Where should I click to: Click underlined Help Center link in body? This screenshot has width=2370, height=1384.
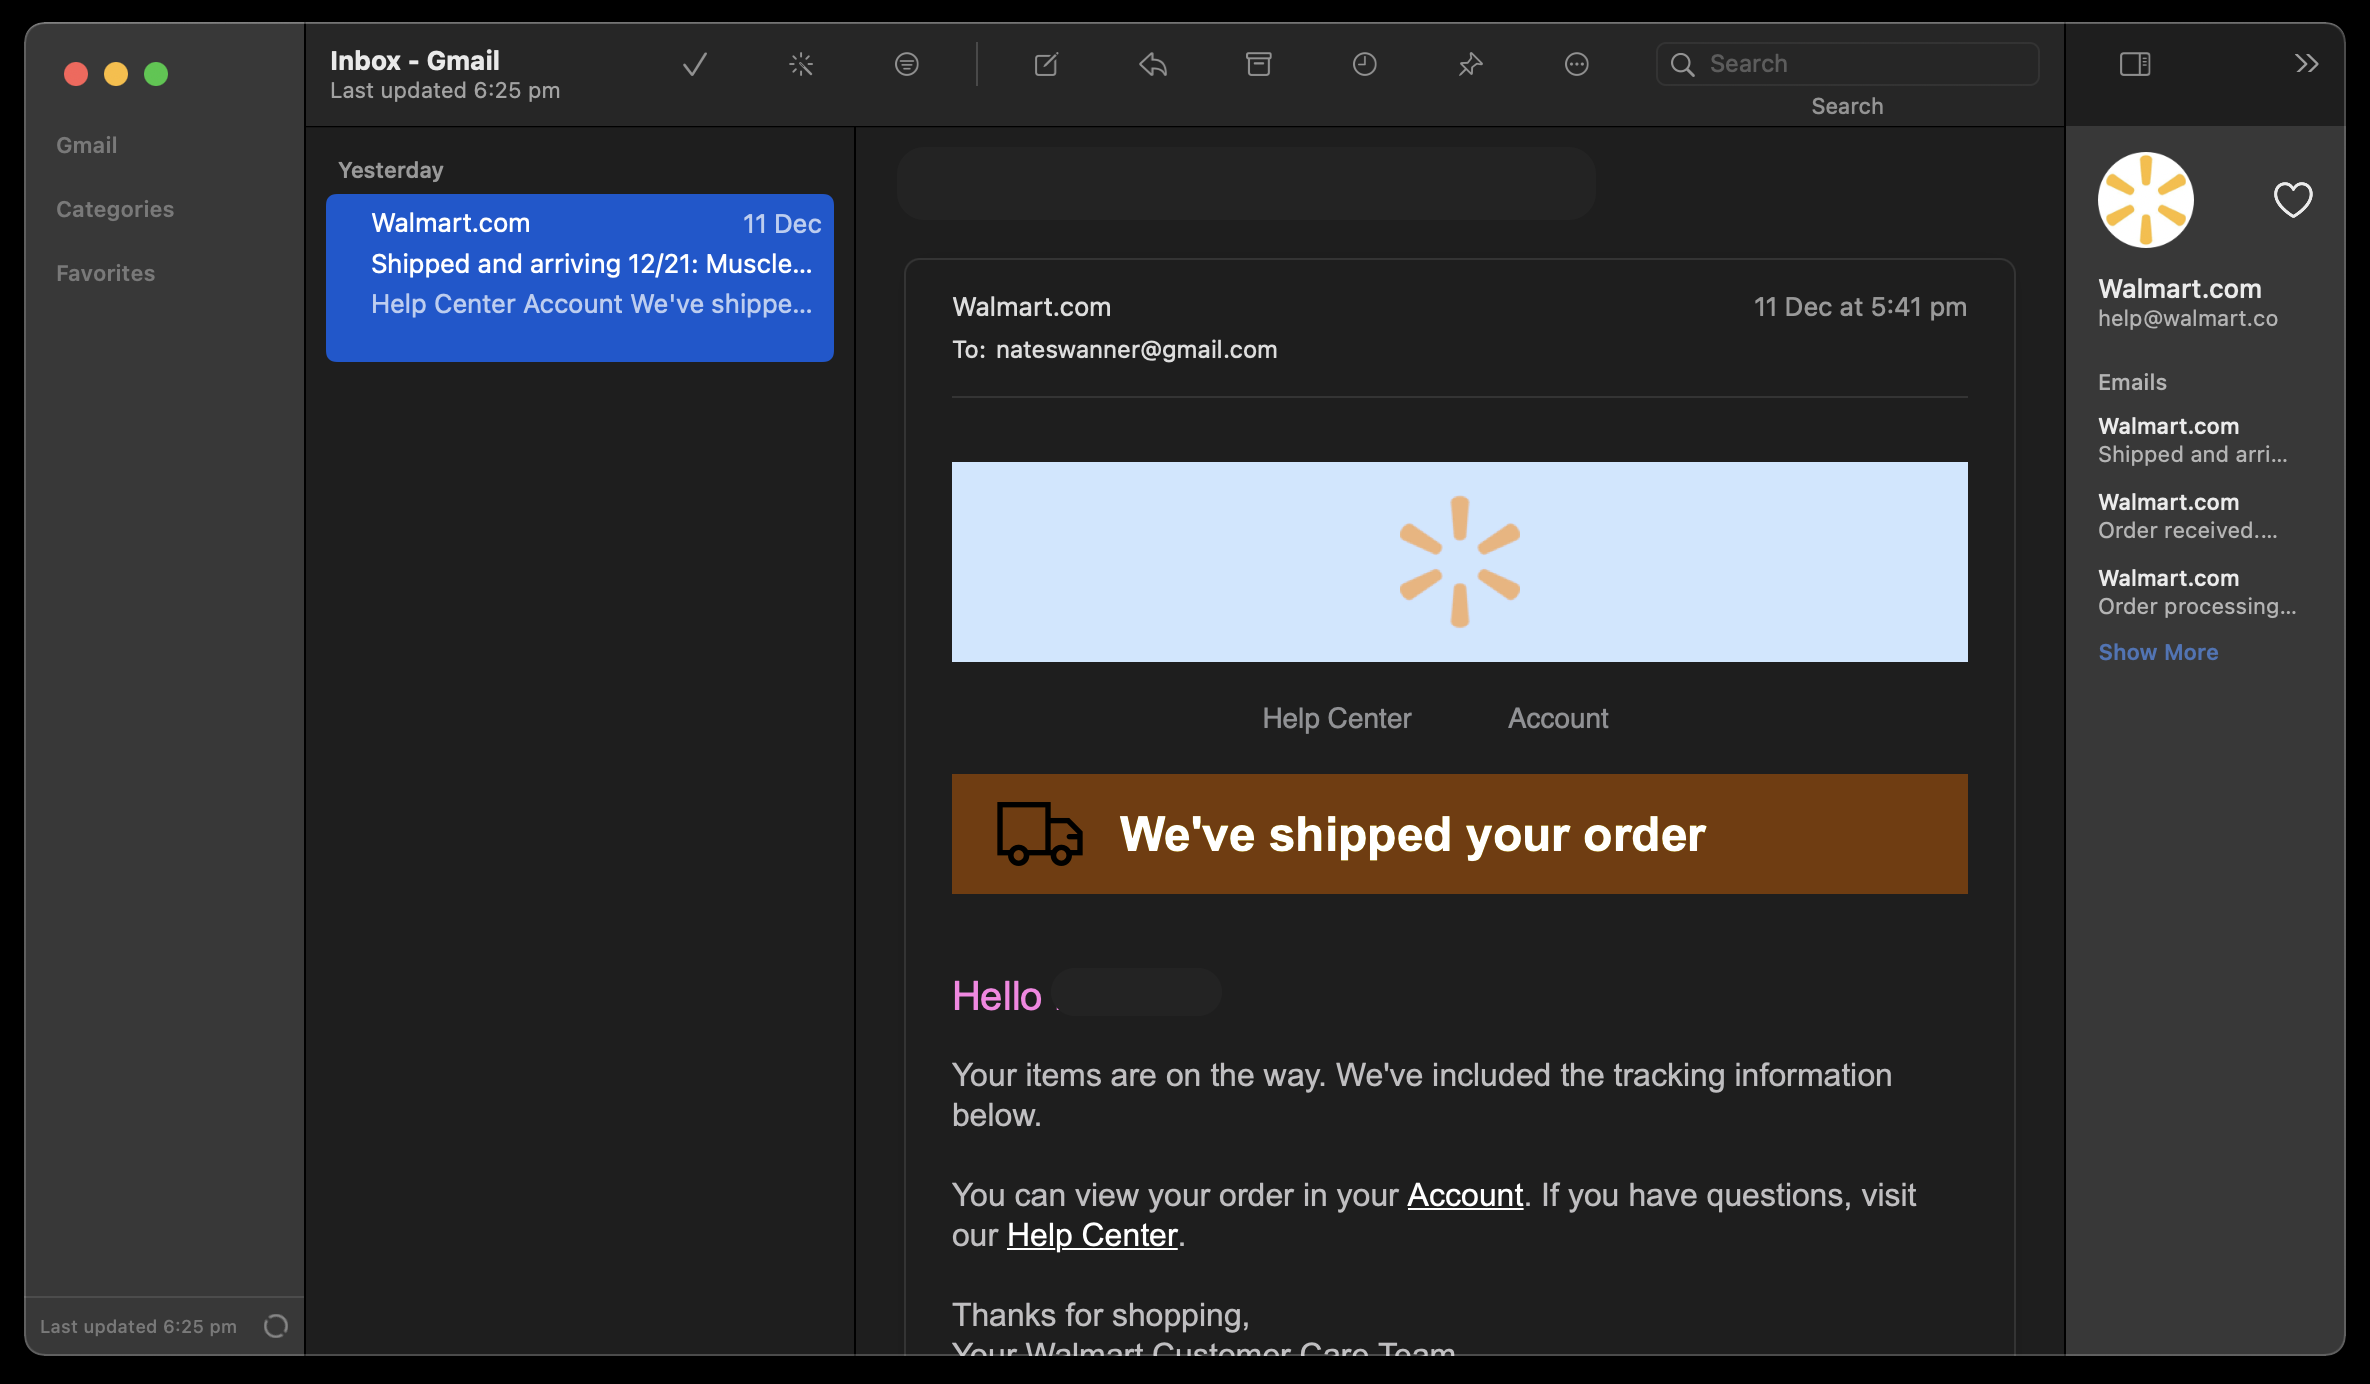[1092, 1235]
